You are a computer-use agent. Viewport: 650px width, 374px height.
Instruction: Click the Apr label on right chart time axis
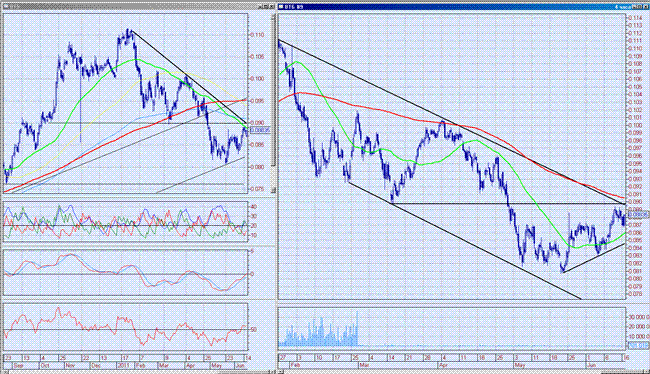[x=443, y=366]
